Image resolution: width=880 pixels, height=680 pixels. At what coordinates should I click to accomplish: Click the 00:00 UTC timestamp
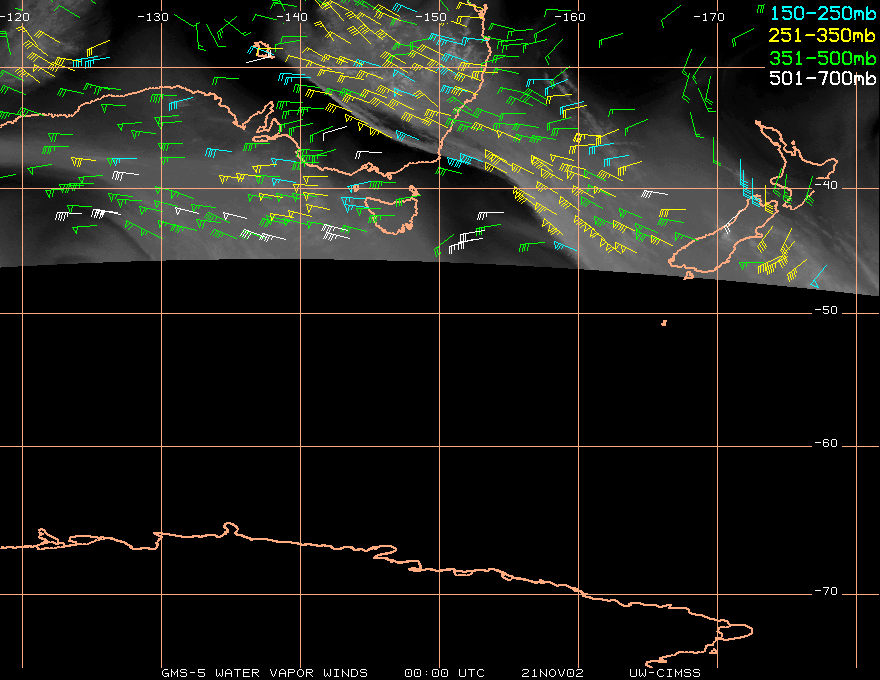tap(444, 672)
